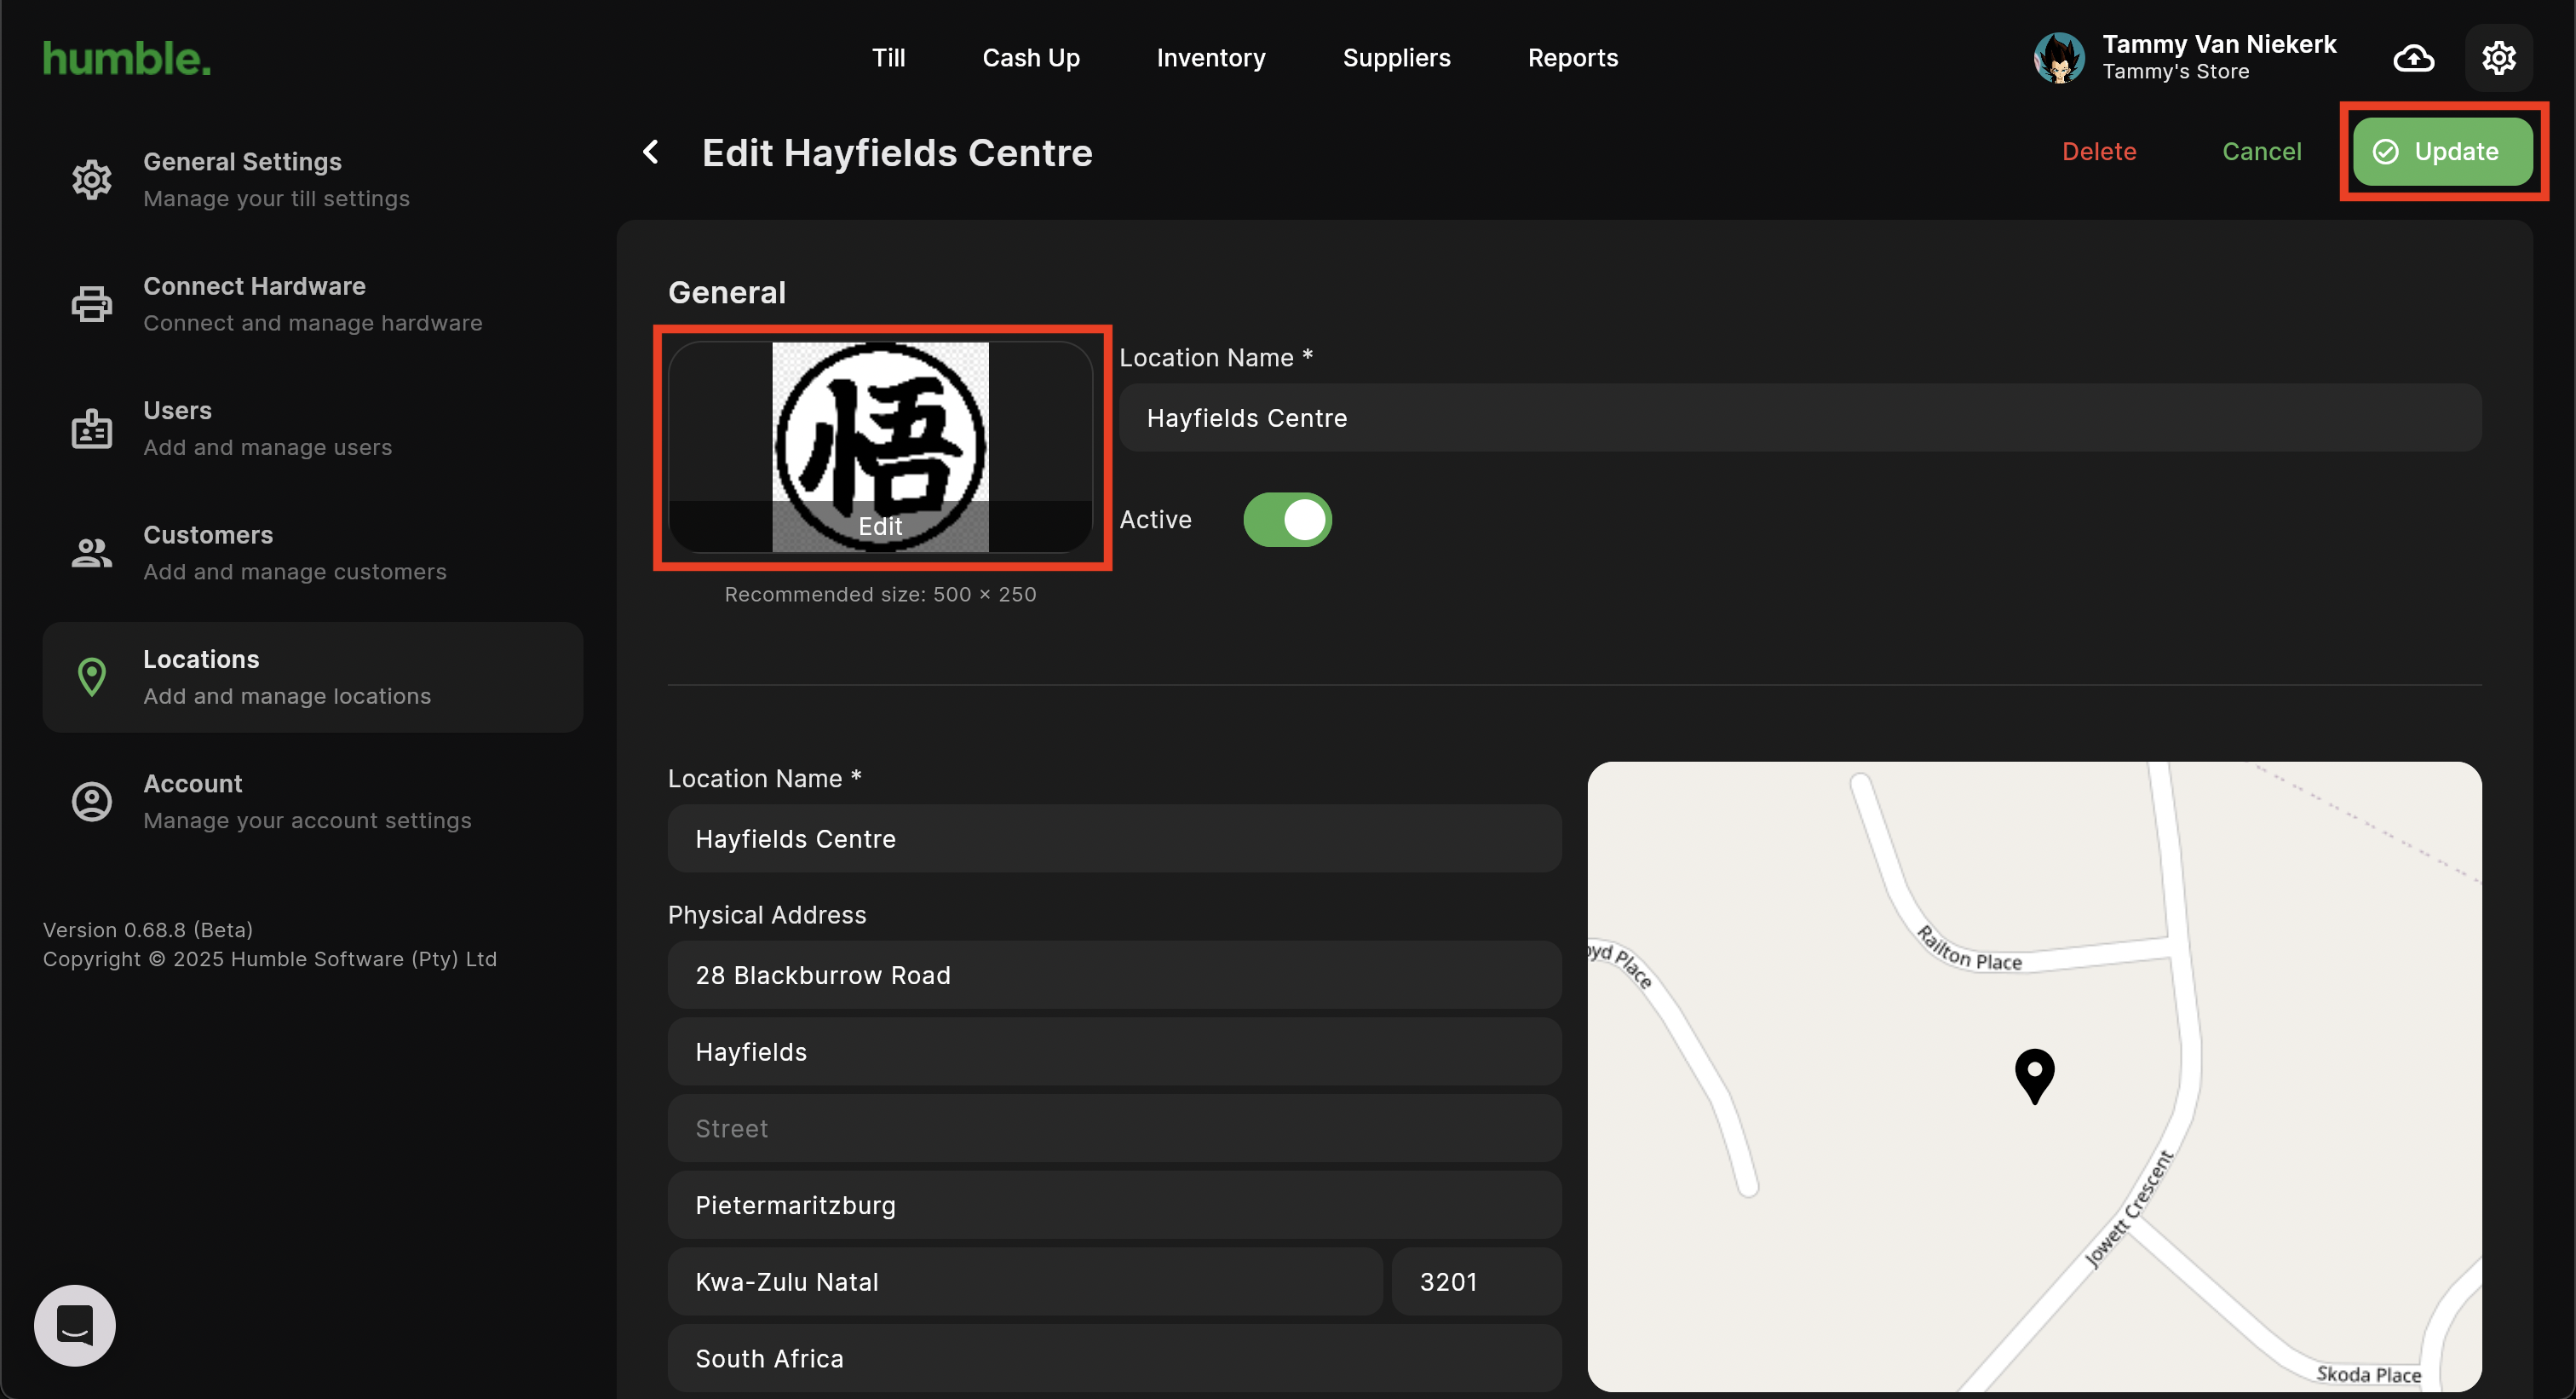2576x1399 pixels.
Task: Select Locations in sidebar
Action: (312, 677)
